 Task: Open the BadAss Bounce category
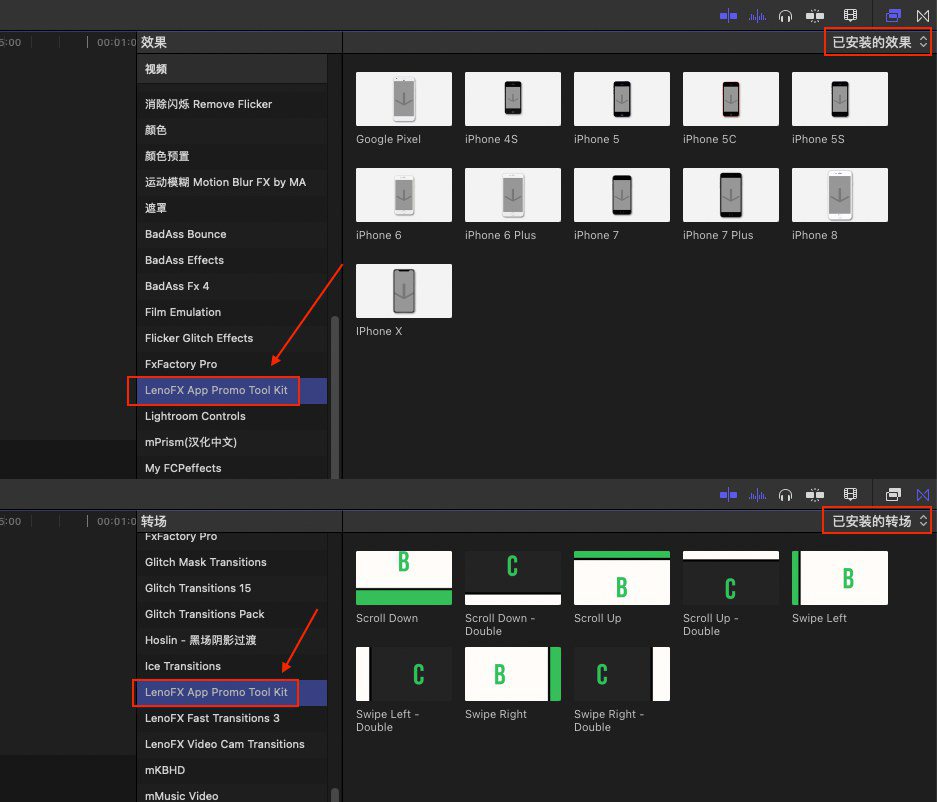click(x=232, y=234)
